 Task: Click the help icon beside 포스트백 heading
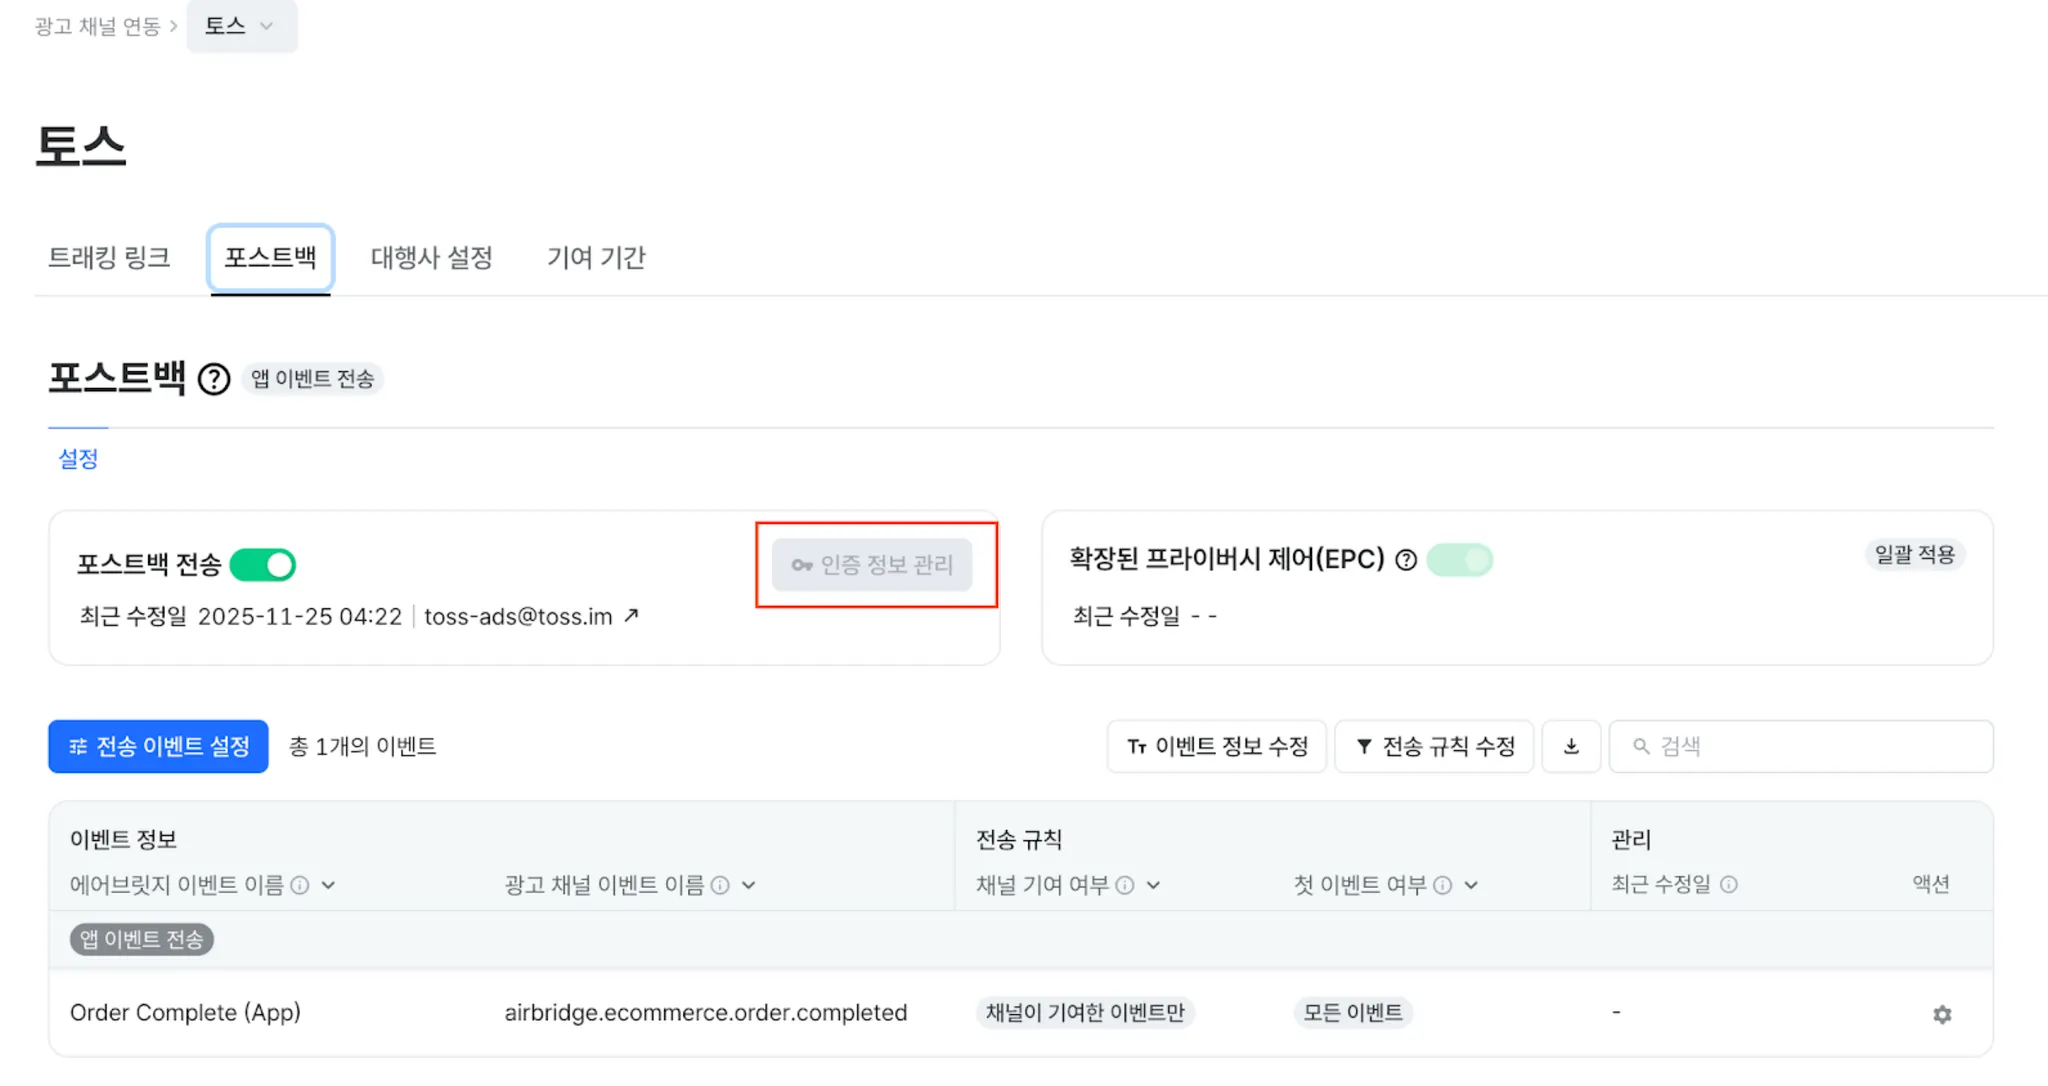tap(214, 380)
